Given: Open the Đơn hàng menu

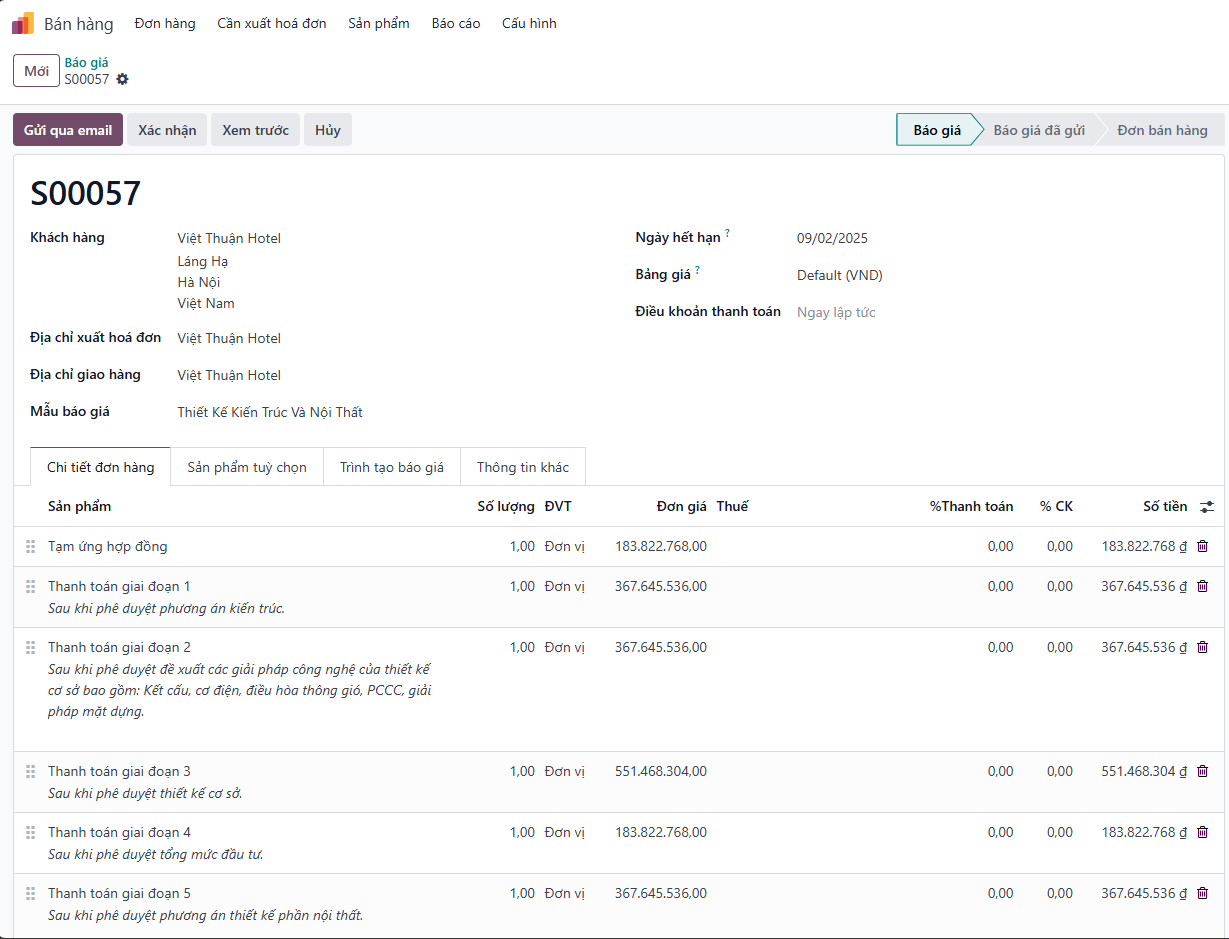Looking at the screenshot, I should (165, 23).
